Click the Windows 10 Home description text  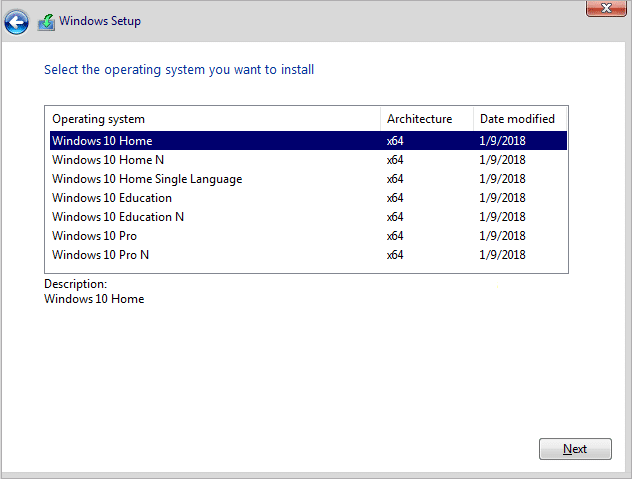point(94,299)
